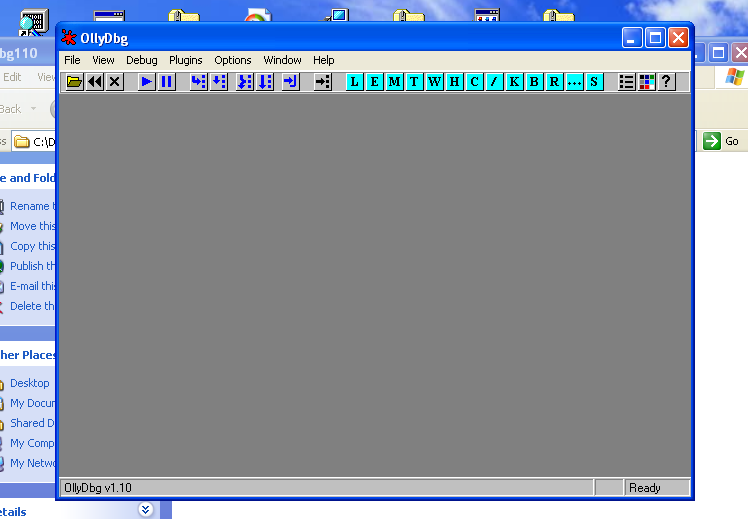Show Threads with T button
The image size is (748, 519).
coord(414,82)
